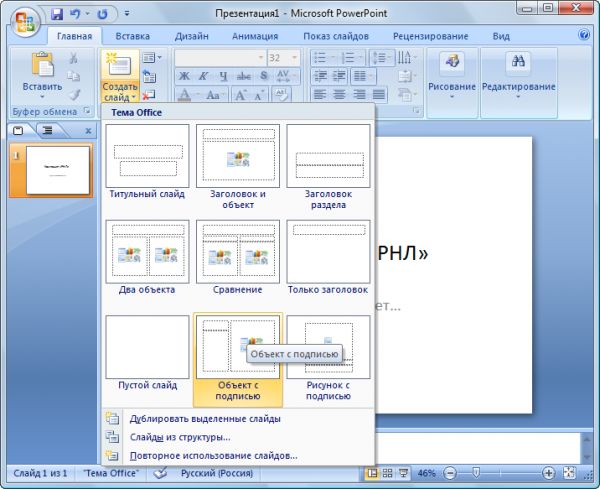Click the Copy icon in clipboard group
The height and width of the screenshot is (489, 600).
(73, 76)
